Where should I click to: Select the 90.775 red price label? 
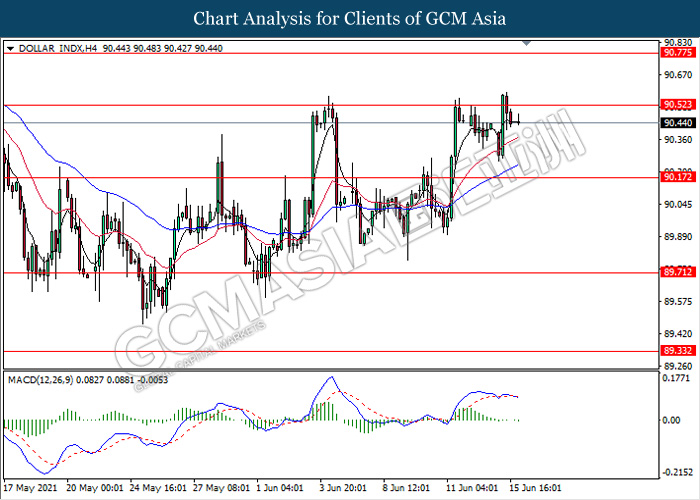pos(678,53)
